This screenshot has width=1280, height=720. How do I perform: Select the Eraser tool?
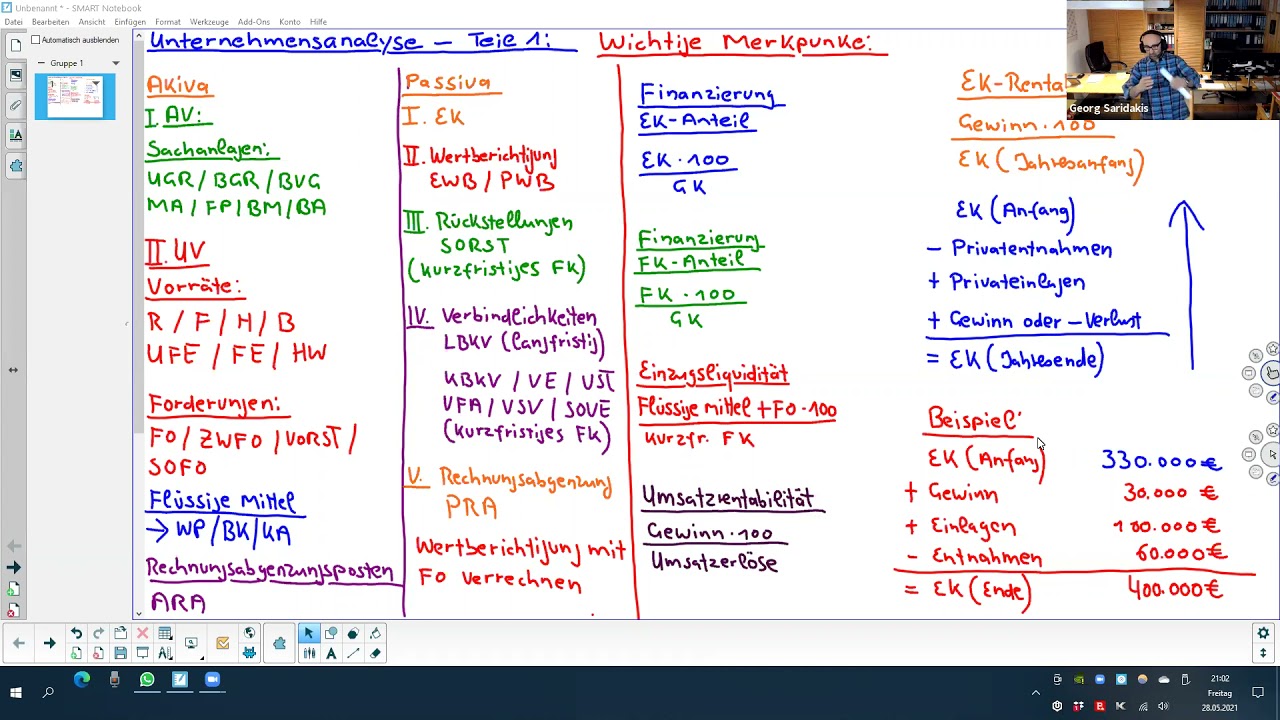click(x=375, y=653)
